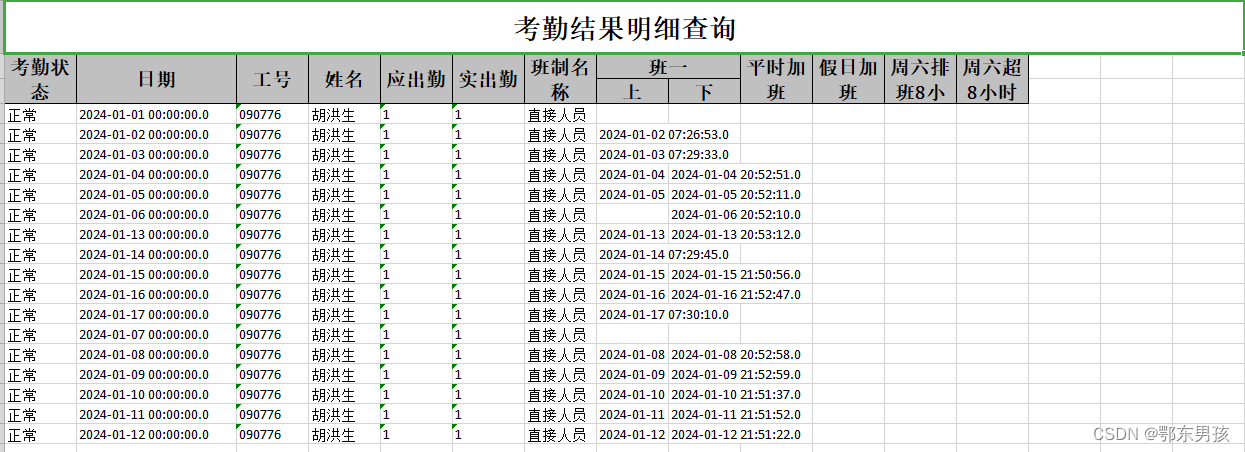Select date cell 2024-01-14 00:00:00.0
Image resolution: width=1245 pixels, height=452 pixels.
[x=157, y=254]
